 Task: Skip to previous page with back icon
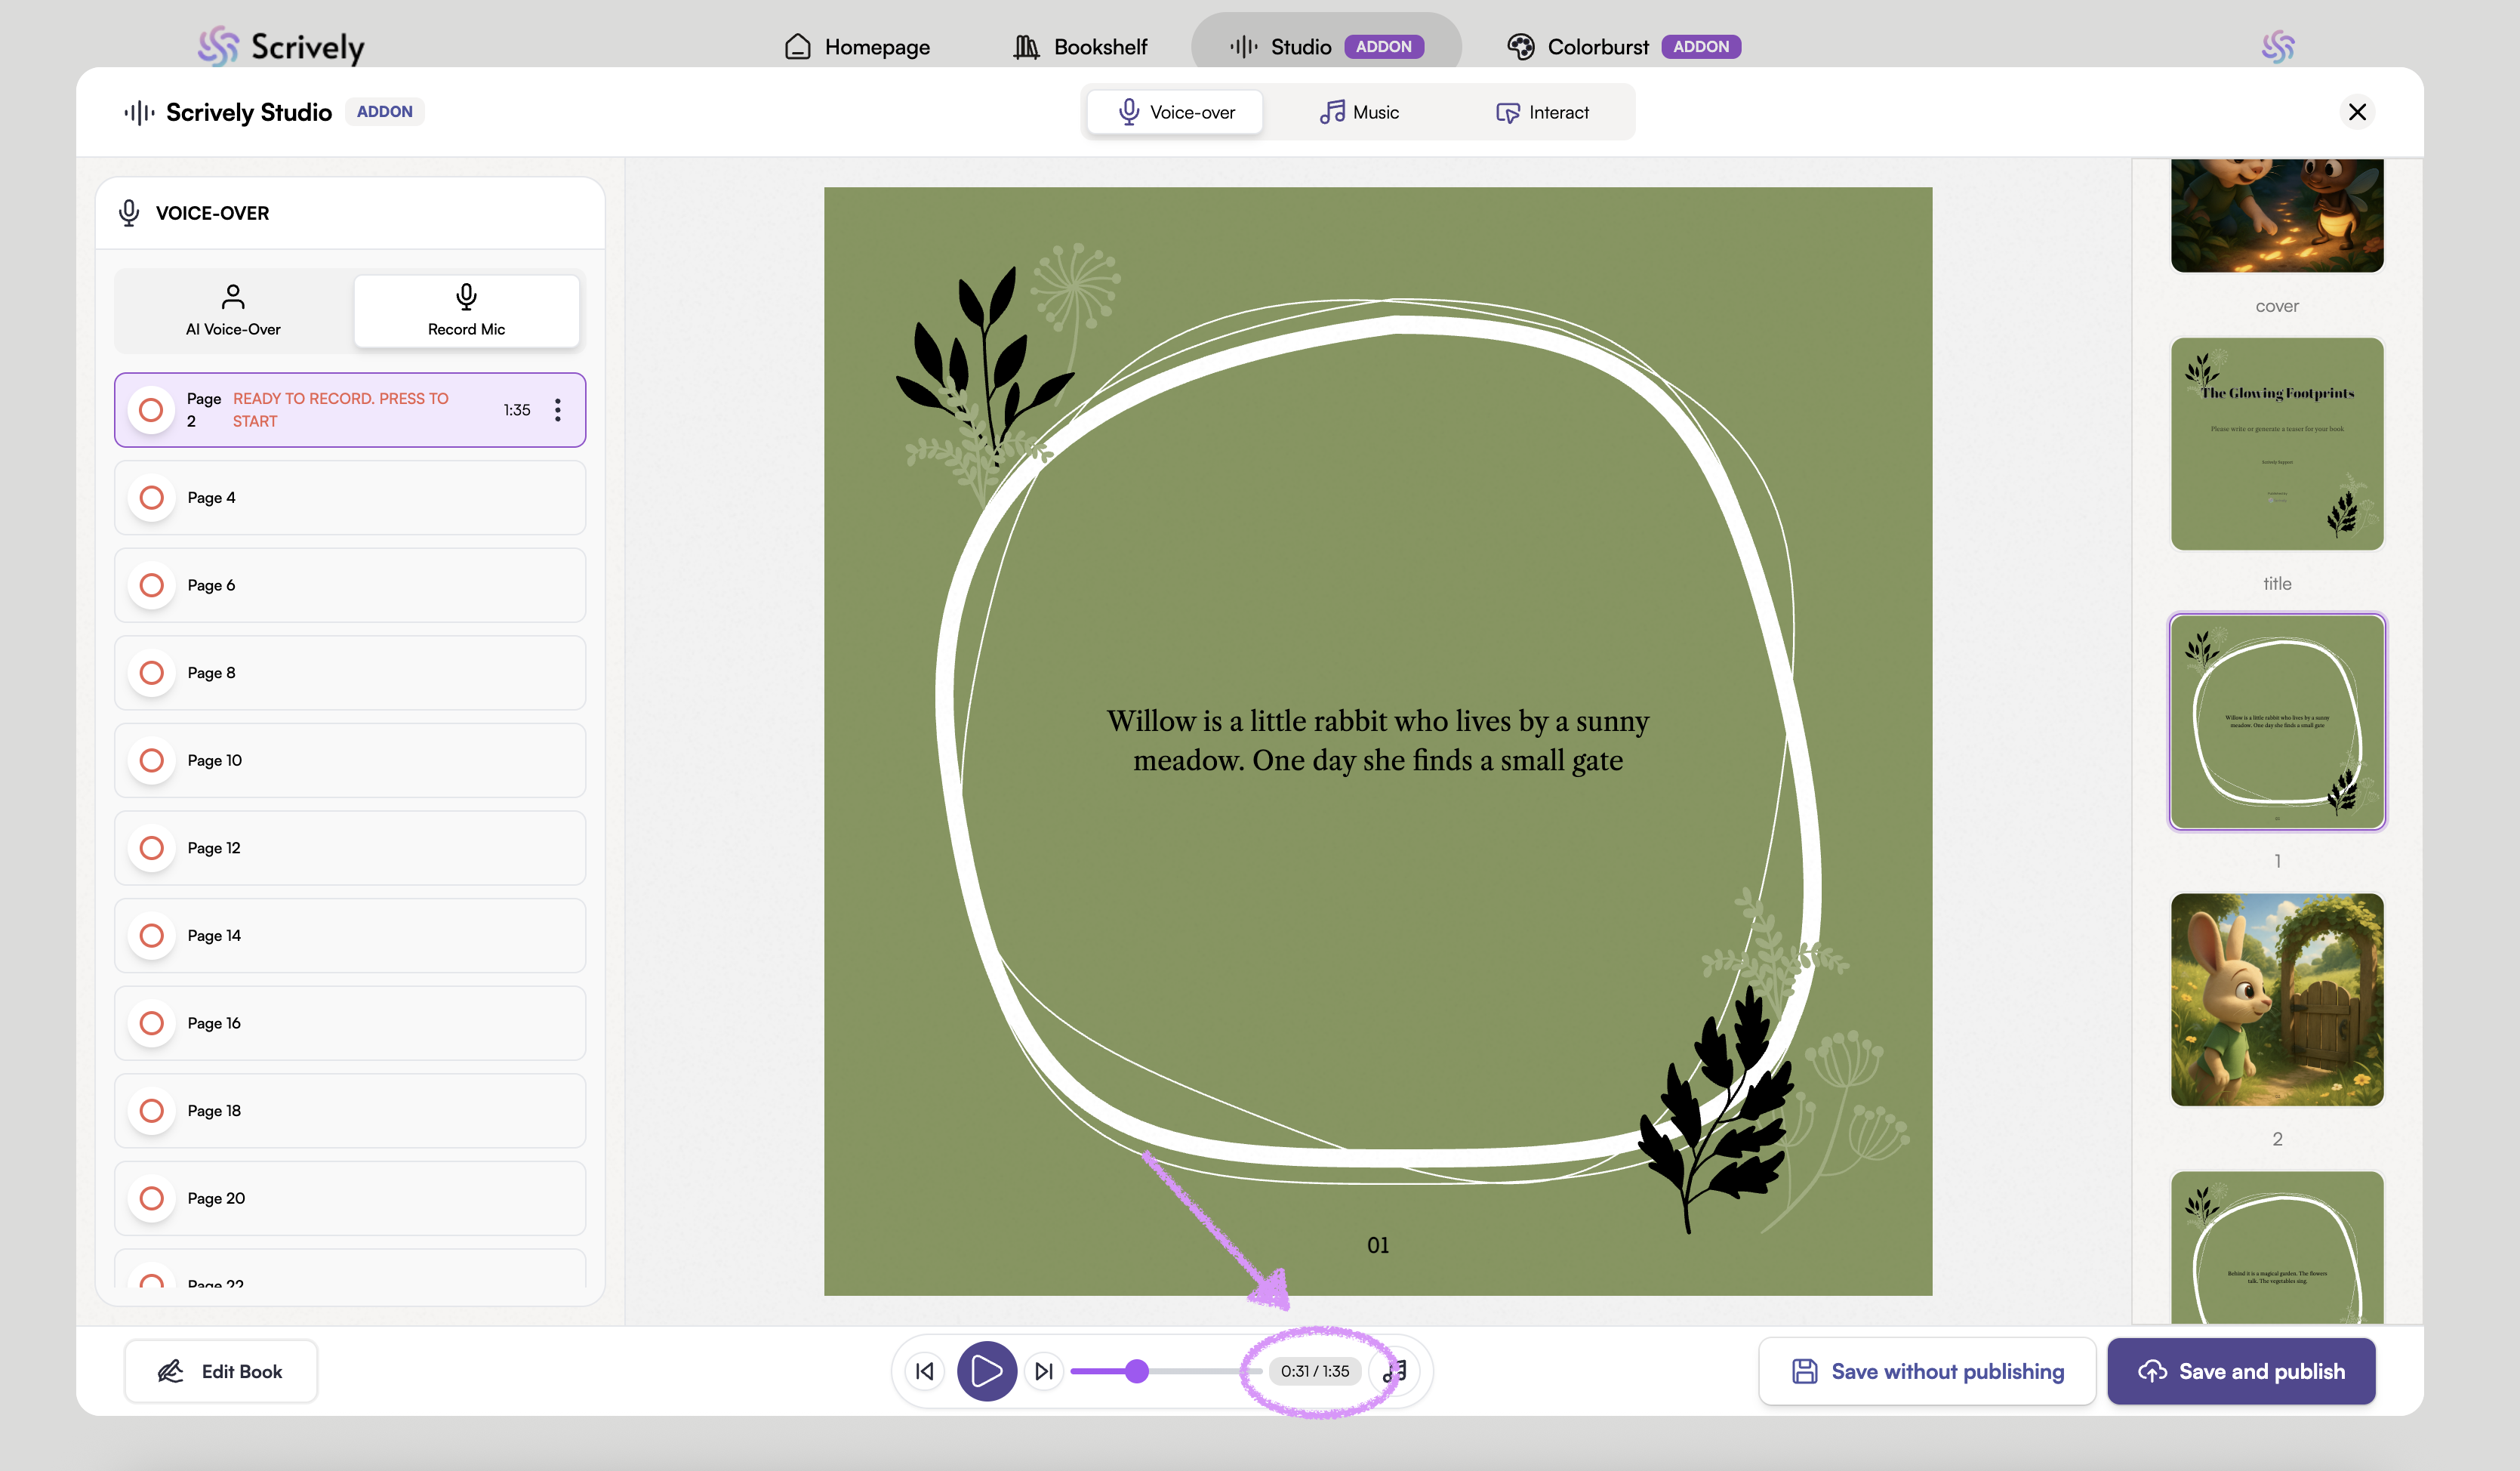(925, 1371)
